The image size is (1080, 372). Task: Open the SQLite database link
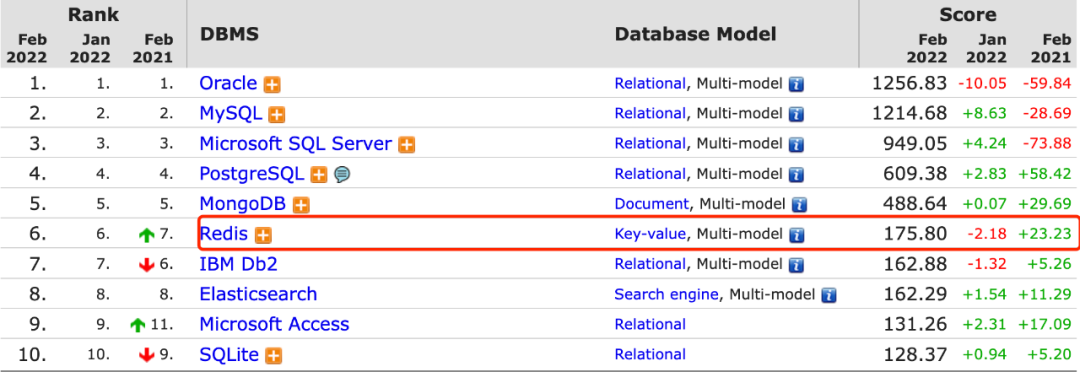229,355
